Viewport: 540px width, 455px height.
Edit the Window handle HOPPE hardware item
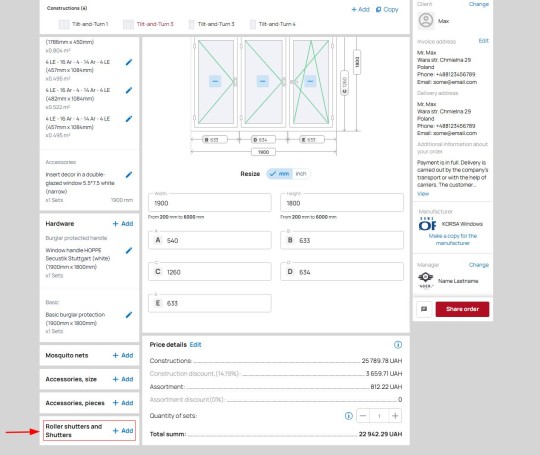point(129,250)
